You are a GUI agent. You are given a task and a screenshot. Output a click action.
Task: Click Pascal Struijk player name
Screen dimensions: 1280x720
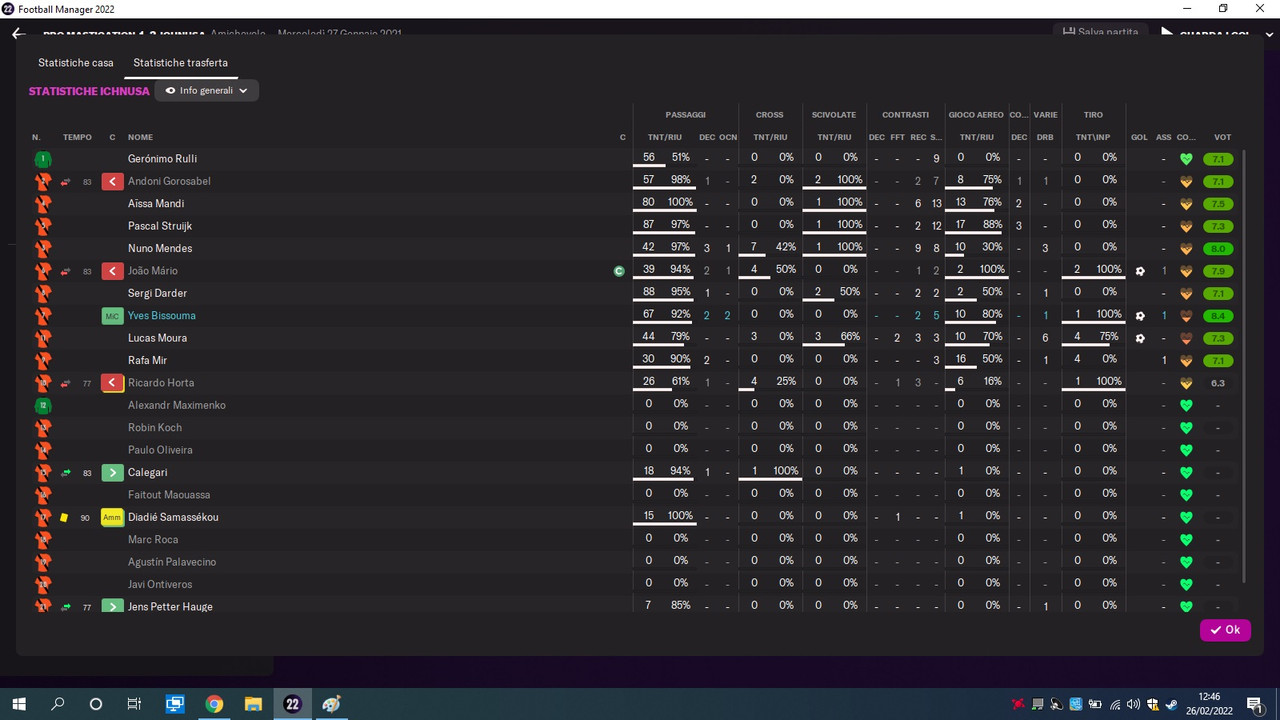160,226
